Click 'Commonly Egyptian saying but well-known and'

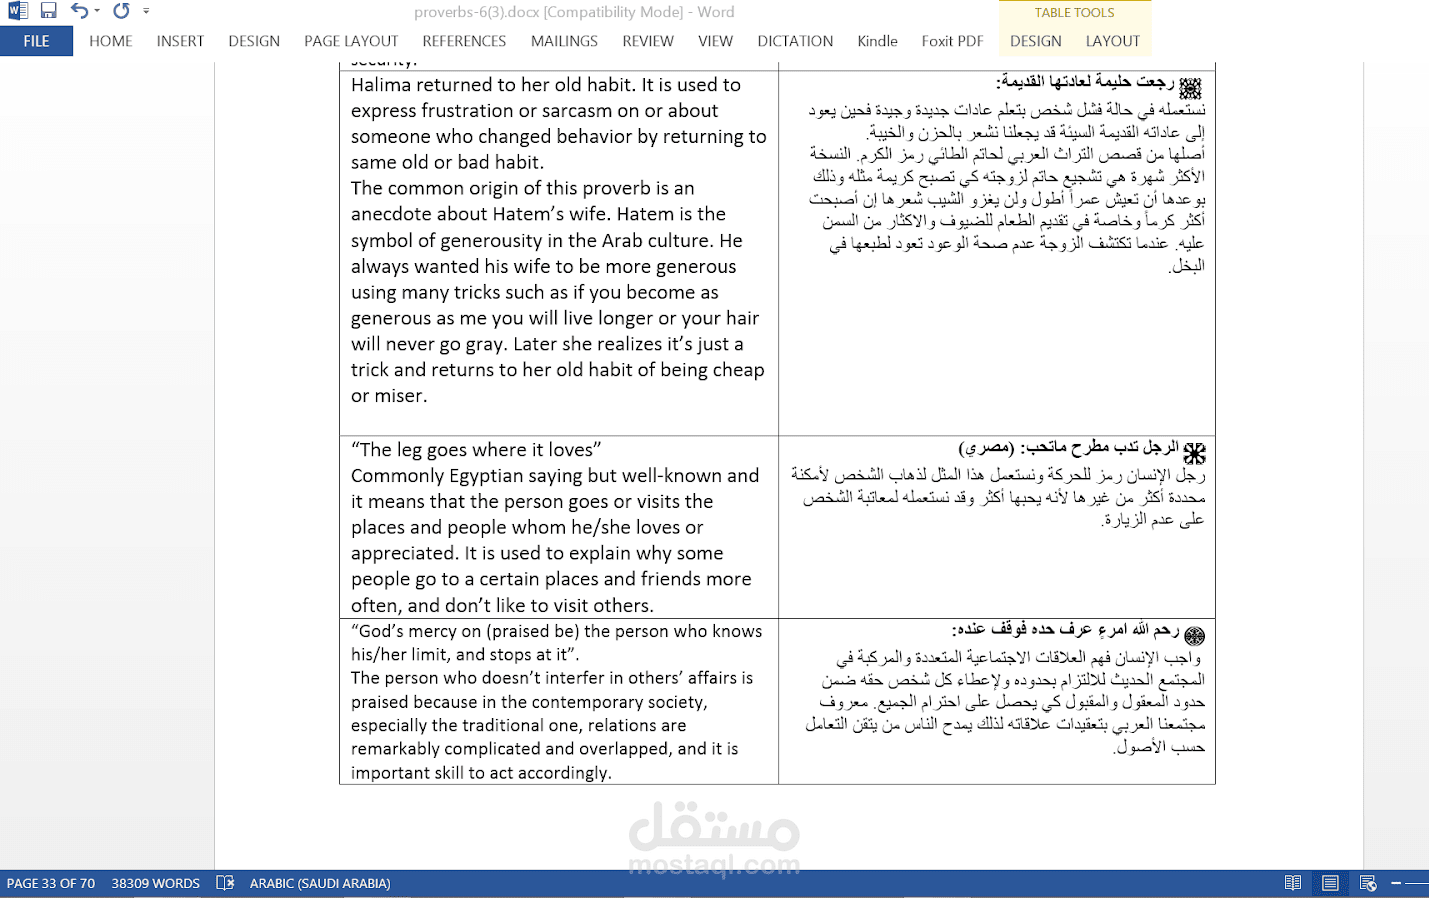[555, 476]
